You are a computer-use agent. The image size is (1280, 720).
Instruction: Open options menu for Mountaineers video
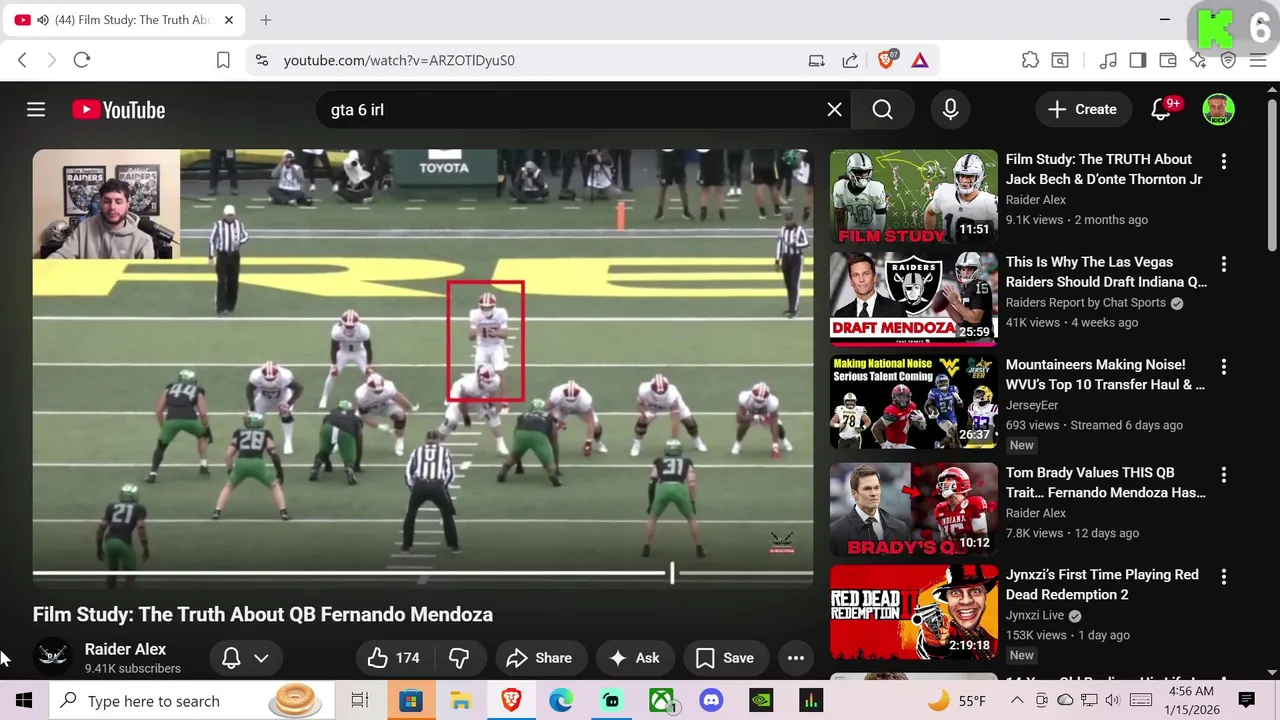coord(1223,367)
